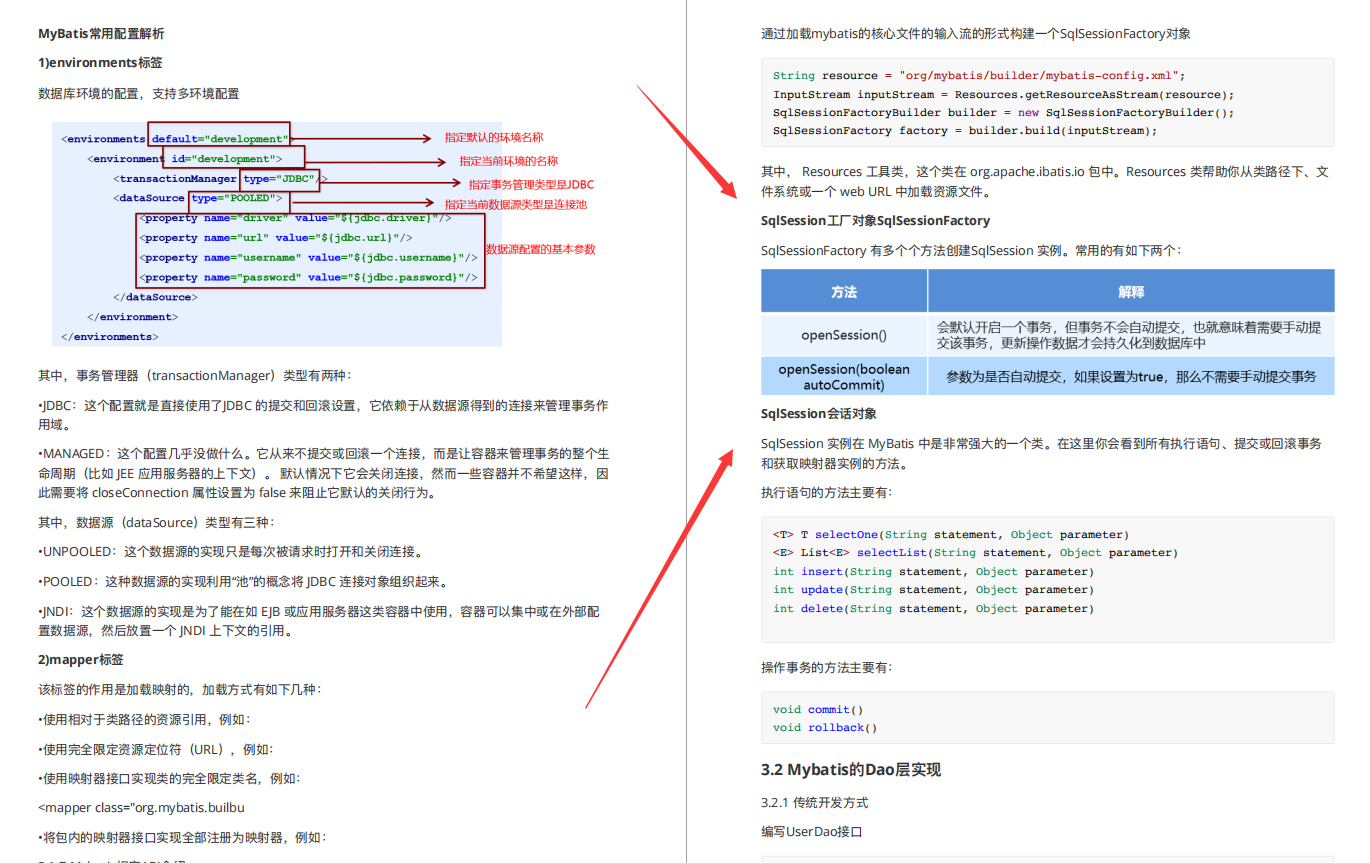Click the line "数据库环境的配置，支持多环境配置"
Viewport: 1370px width, 864px height.
click(x=138, y=94)
